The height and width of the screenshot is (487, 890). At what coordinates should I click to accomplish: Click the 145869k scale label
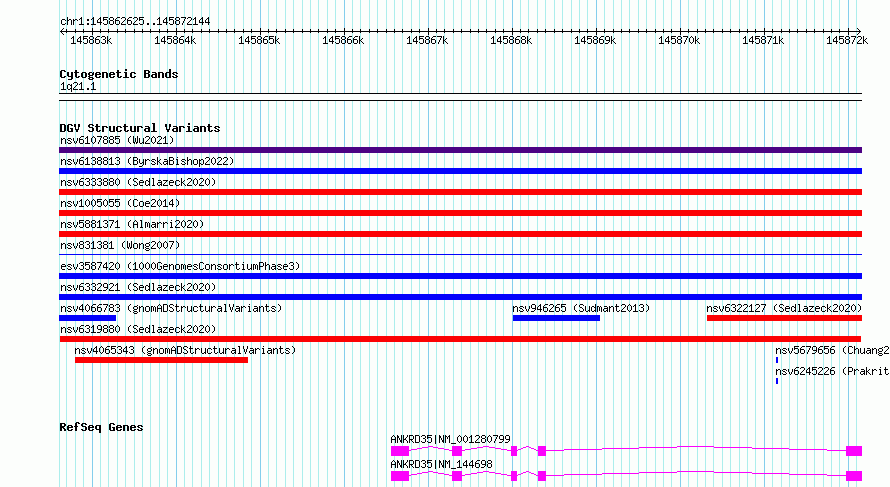595,41
